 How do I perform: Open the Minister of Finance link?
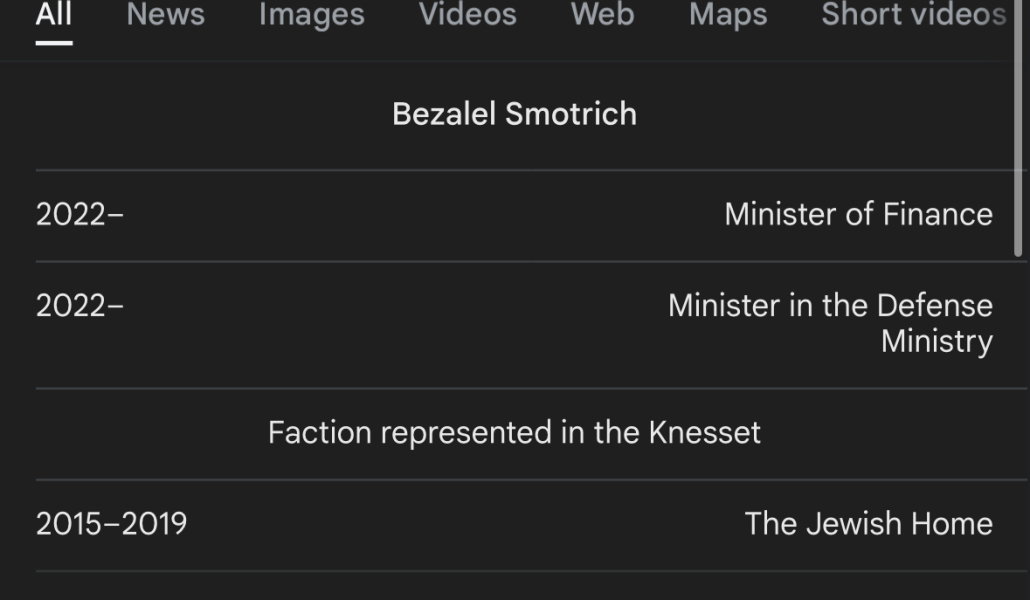click(x=858, y=213)
